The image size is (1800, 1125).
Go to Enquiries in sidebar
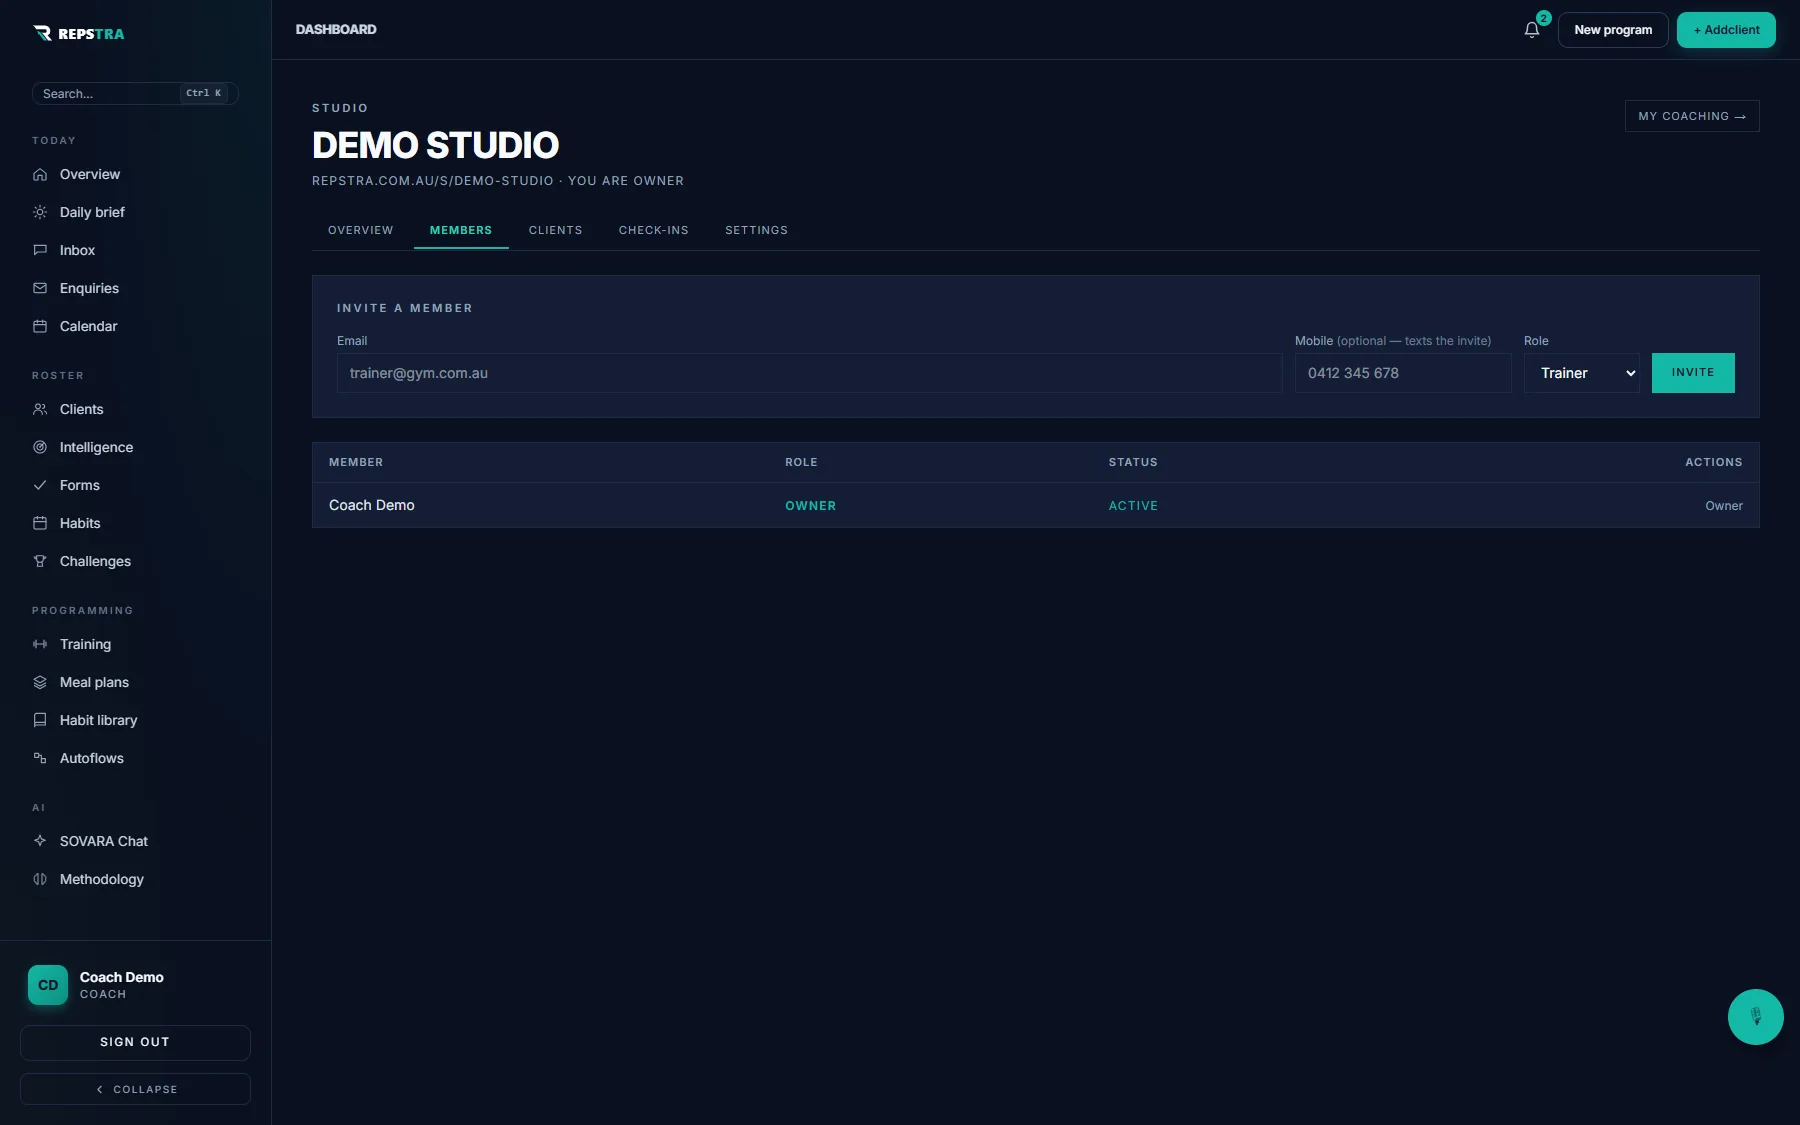click(x=89, y=288)
